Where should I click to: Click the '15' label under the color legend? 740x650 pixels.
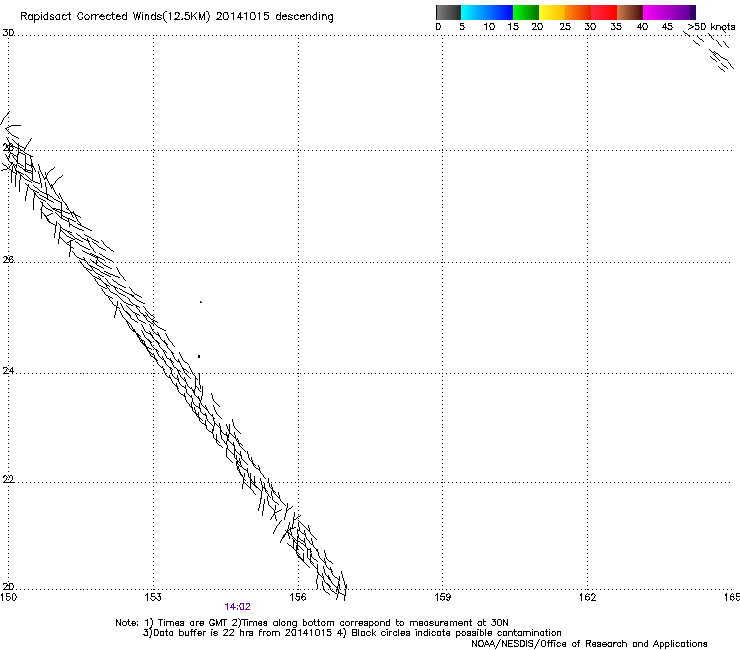513,26
